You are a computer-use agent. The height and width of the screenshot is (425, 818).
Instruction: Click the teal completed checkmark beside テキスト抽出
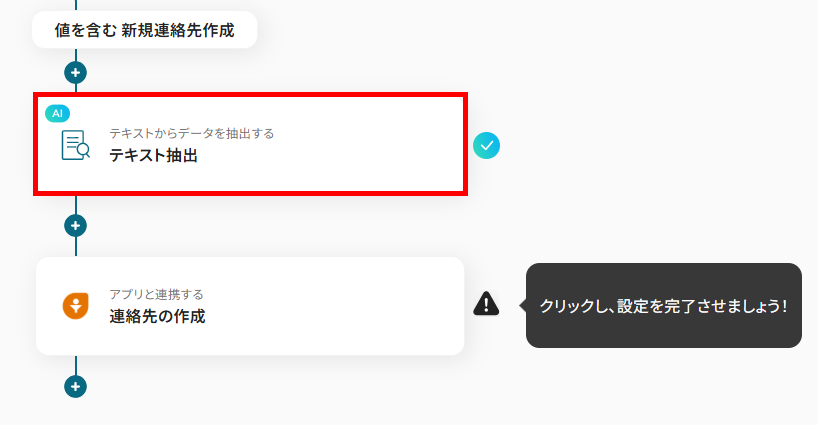486,145
